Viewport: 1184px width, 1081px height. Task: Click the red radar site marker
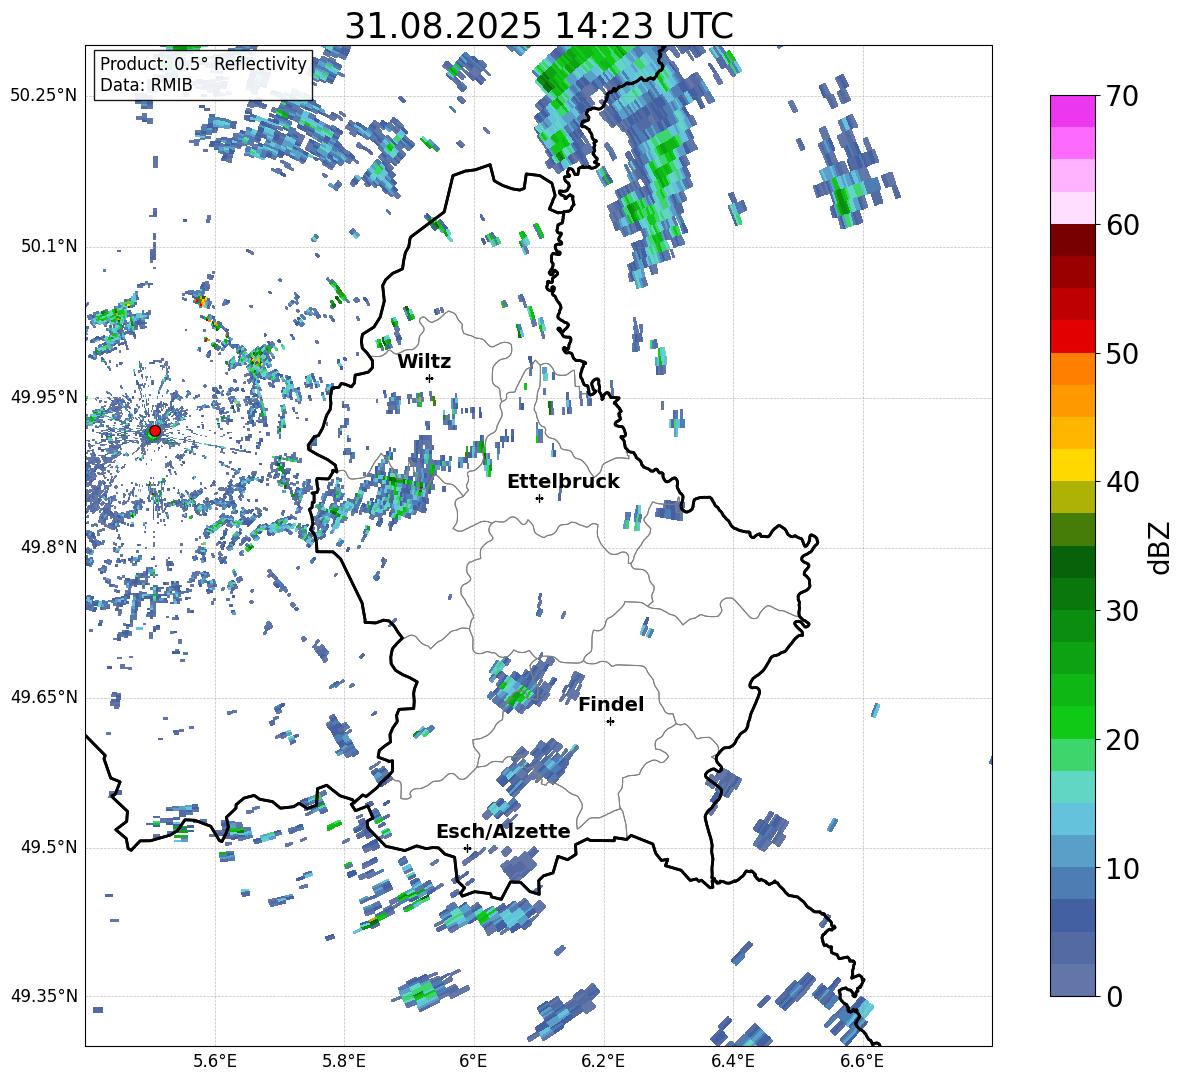pos(155,431)
